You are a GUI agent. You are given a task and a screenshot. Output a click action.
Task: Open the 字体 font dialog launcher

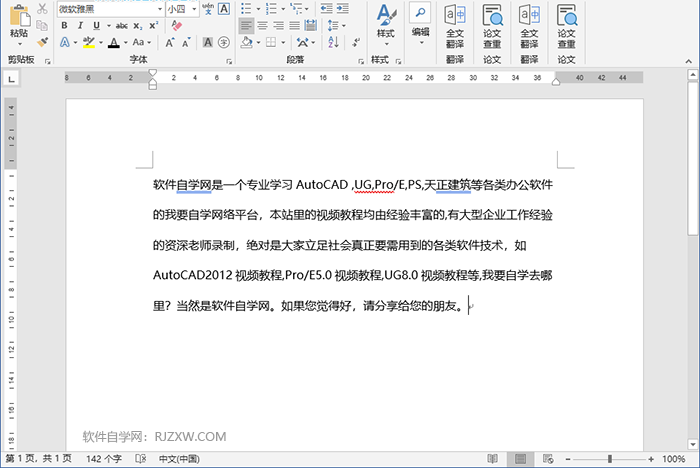229,61
